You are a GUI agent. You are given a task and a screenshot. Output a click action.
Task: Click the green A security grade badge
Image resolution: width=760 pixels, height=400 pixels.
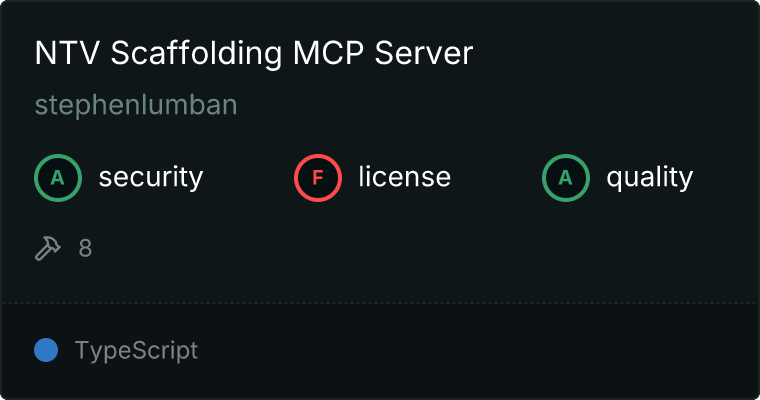point(58,178)
